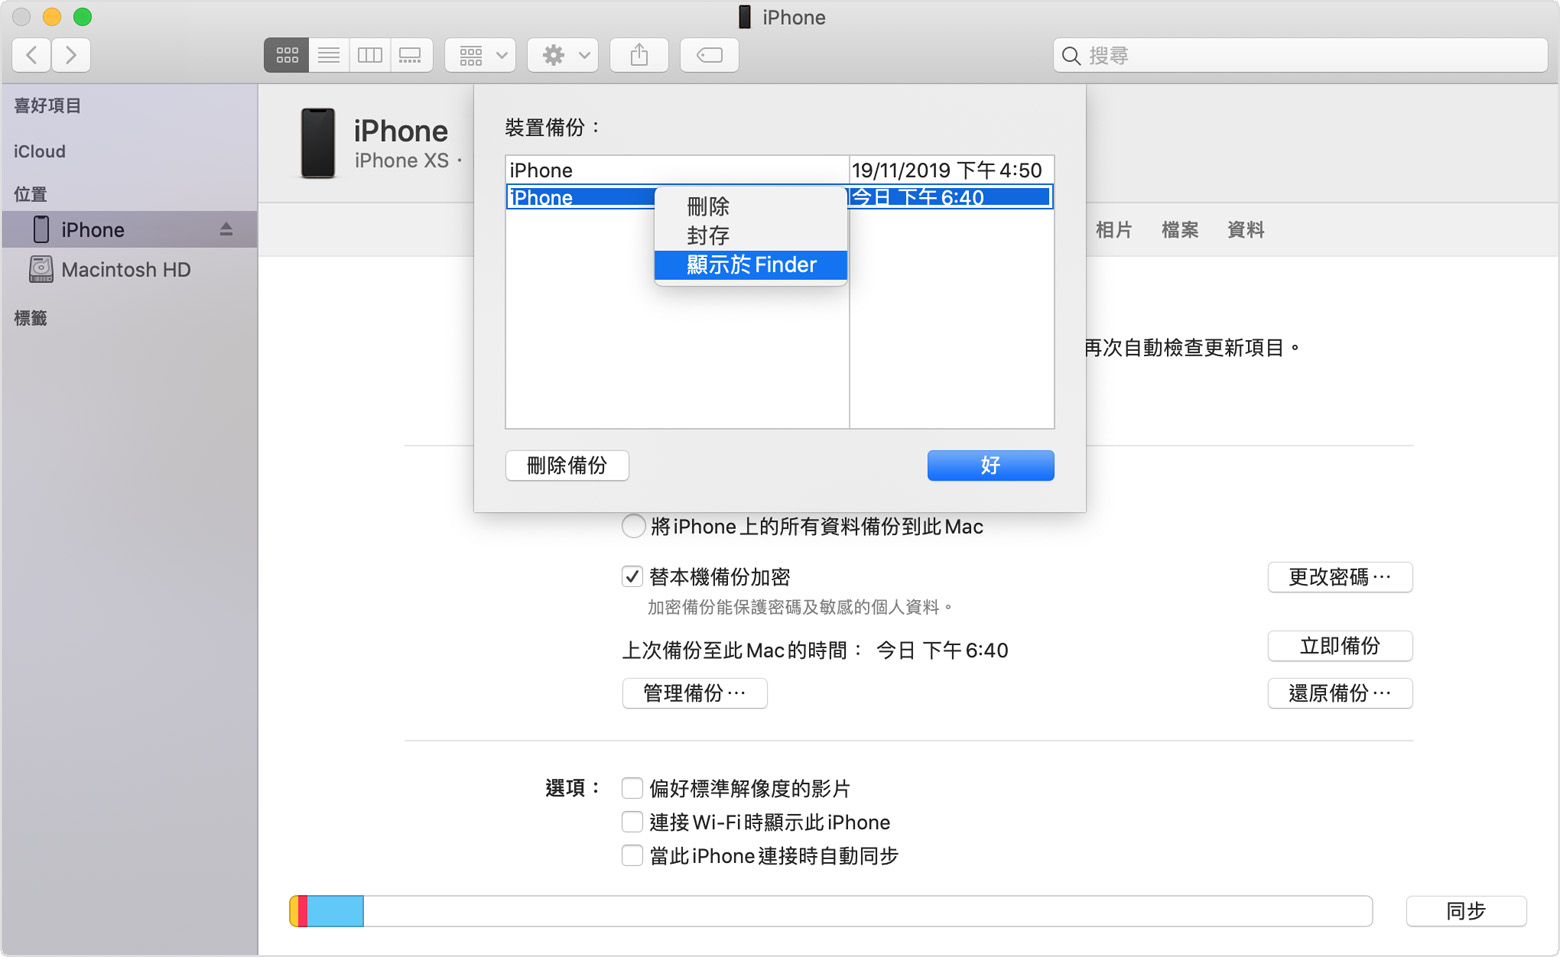Go forward with the right chevron button
This screenshot has height=958, width=1560.
point(71,55)
